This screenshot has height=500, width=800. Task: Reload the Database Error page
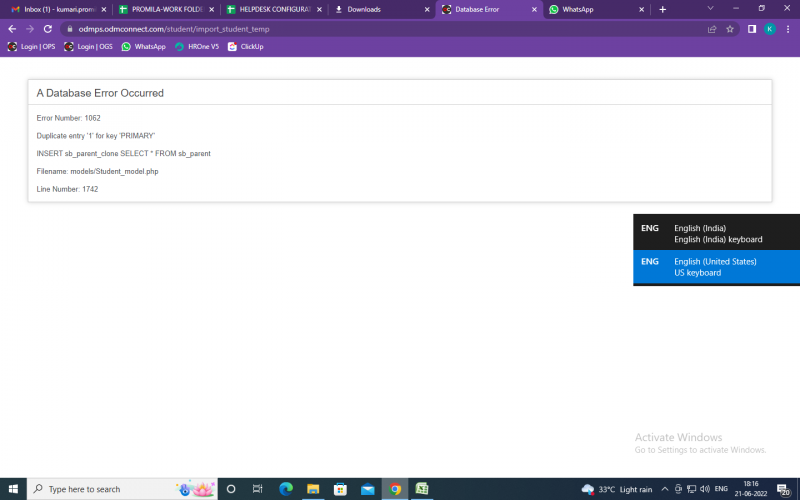click(x=47, y=29)
